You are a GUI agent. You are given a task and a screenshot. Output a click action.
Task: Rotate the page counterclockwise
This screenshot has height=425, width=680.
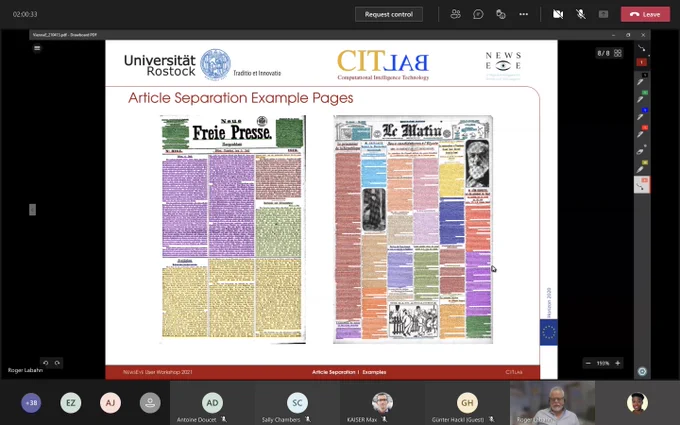point(46,363)
